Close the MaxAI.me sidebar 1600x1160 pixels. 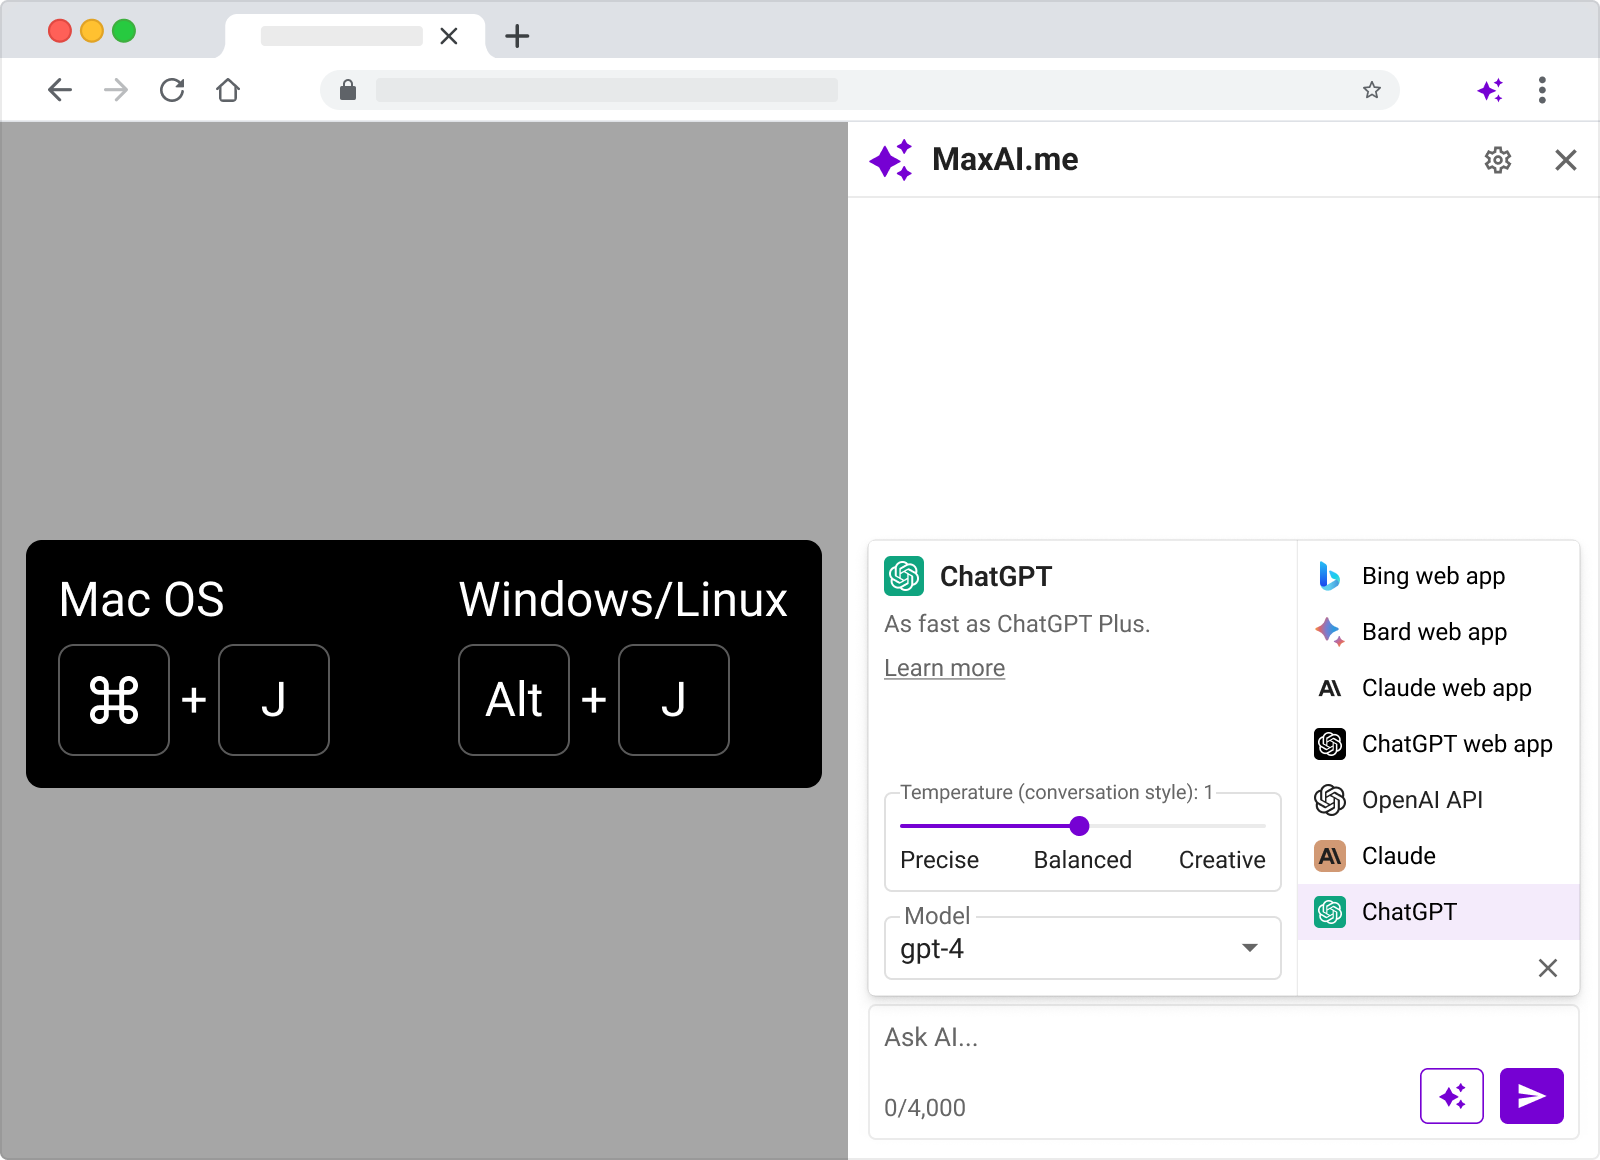(x=1566, y=160)
